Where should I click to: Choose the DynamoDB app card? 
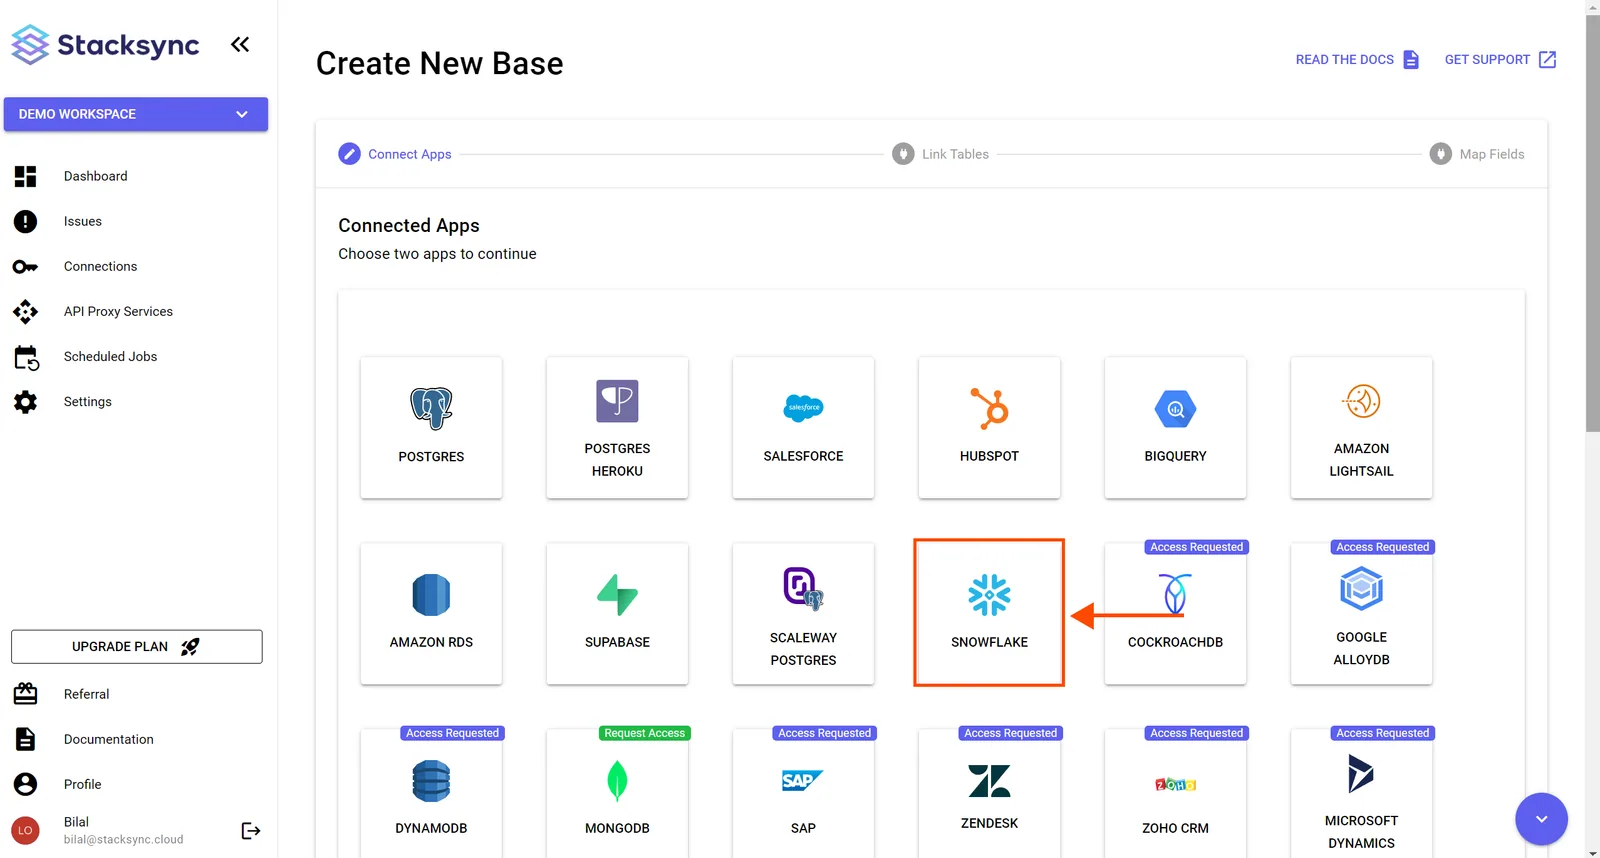pos(431,794)
